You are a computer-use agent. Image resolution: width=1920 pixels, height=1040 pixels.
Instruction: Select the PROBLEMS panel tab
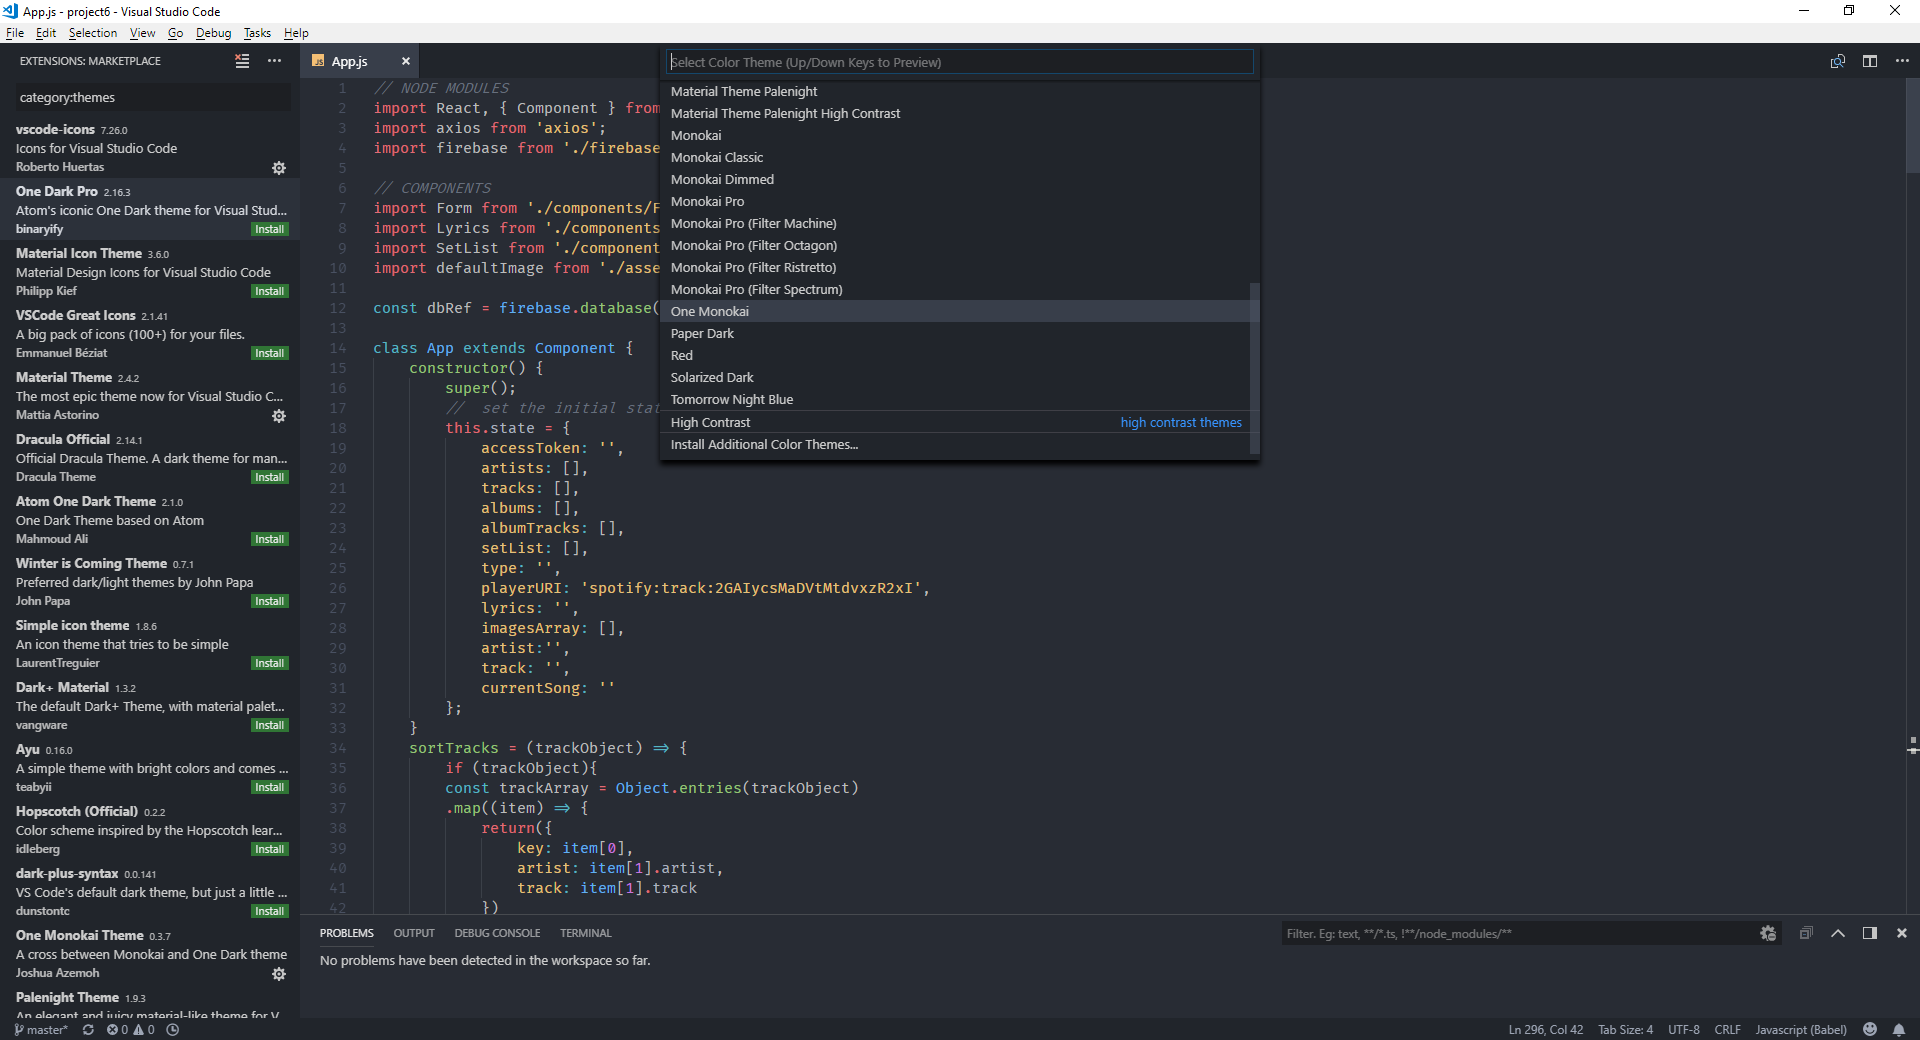coord(347,933)
